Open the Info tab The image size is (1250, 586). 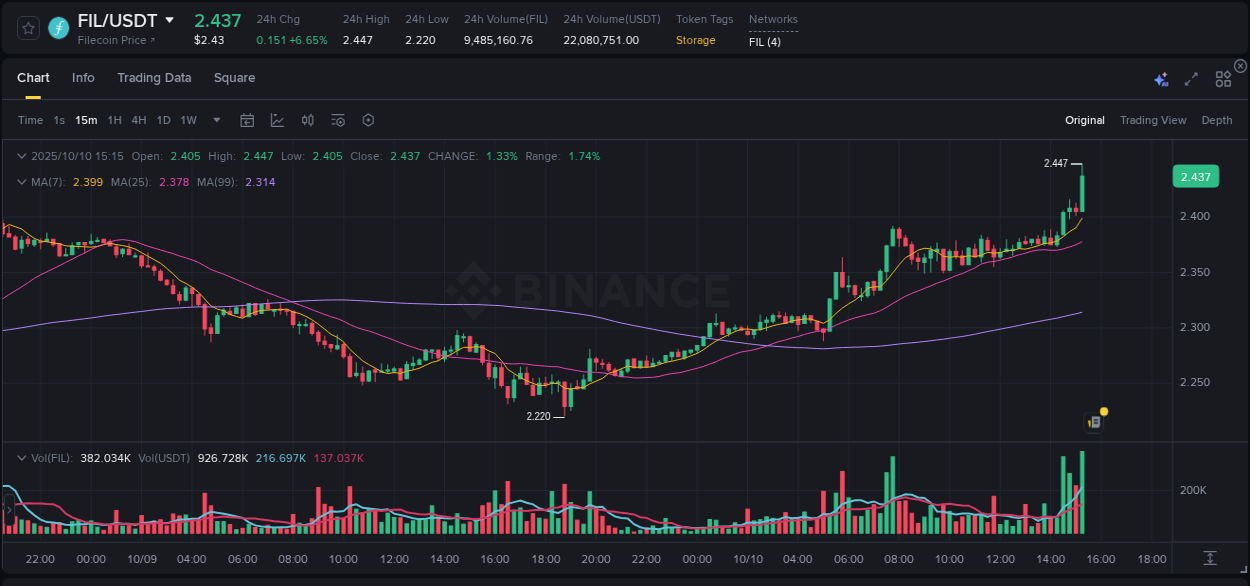(x=83, y=78)
